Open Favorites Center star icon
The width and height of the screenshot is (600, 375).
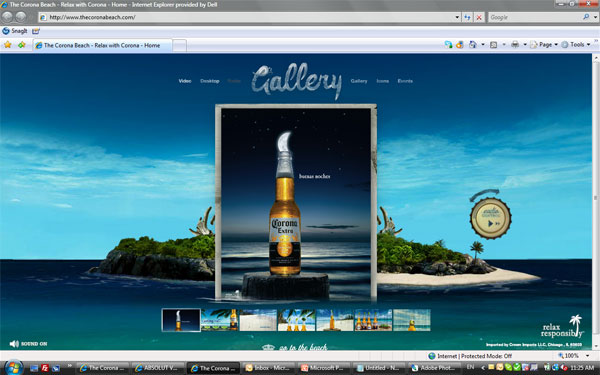(8, 45)
